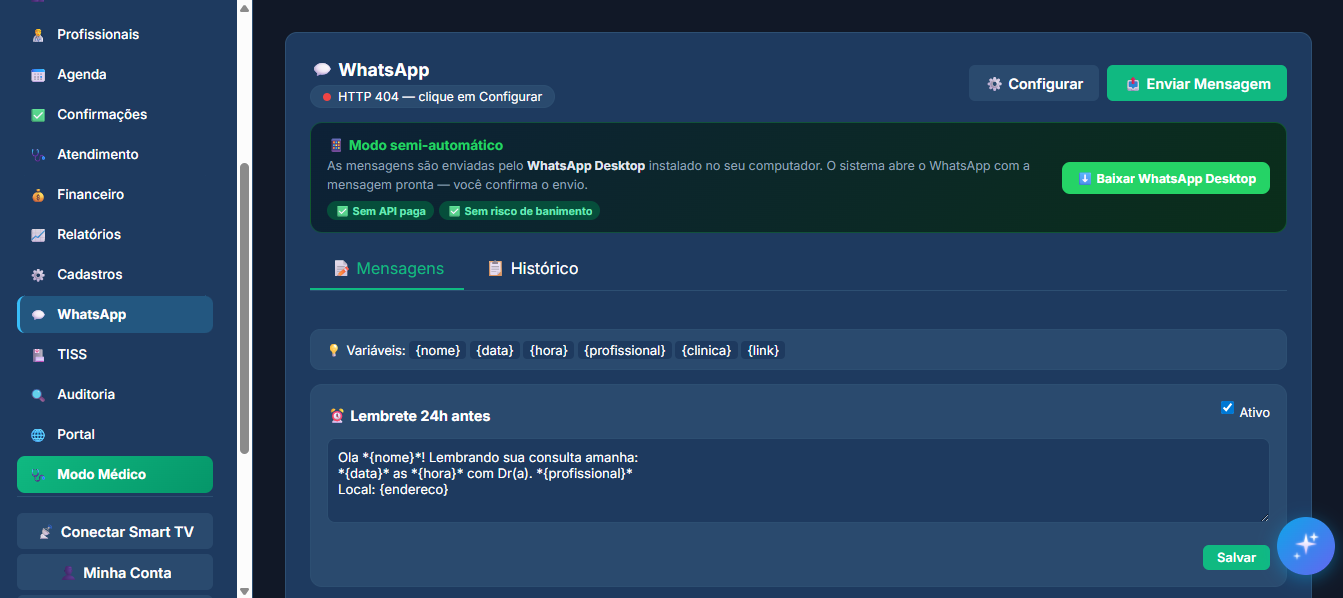This screenshot has width=1343, height=598.
Task: Click the Enviar Mensagem button
Action: pos(1196,84)
